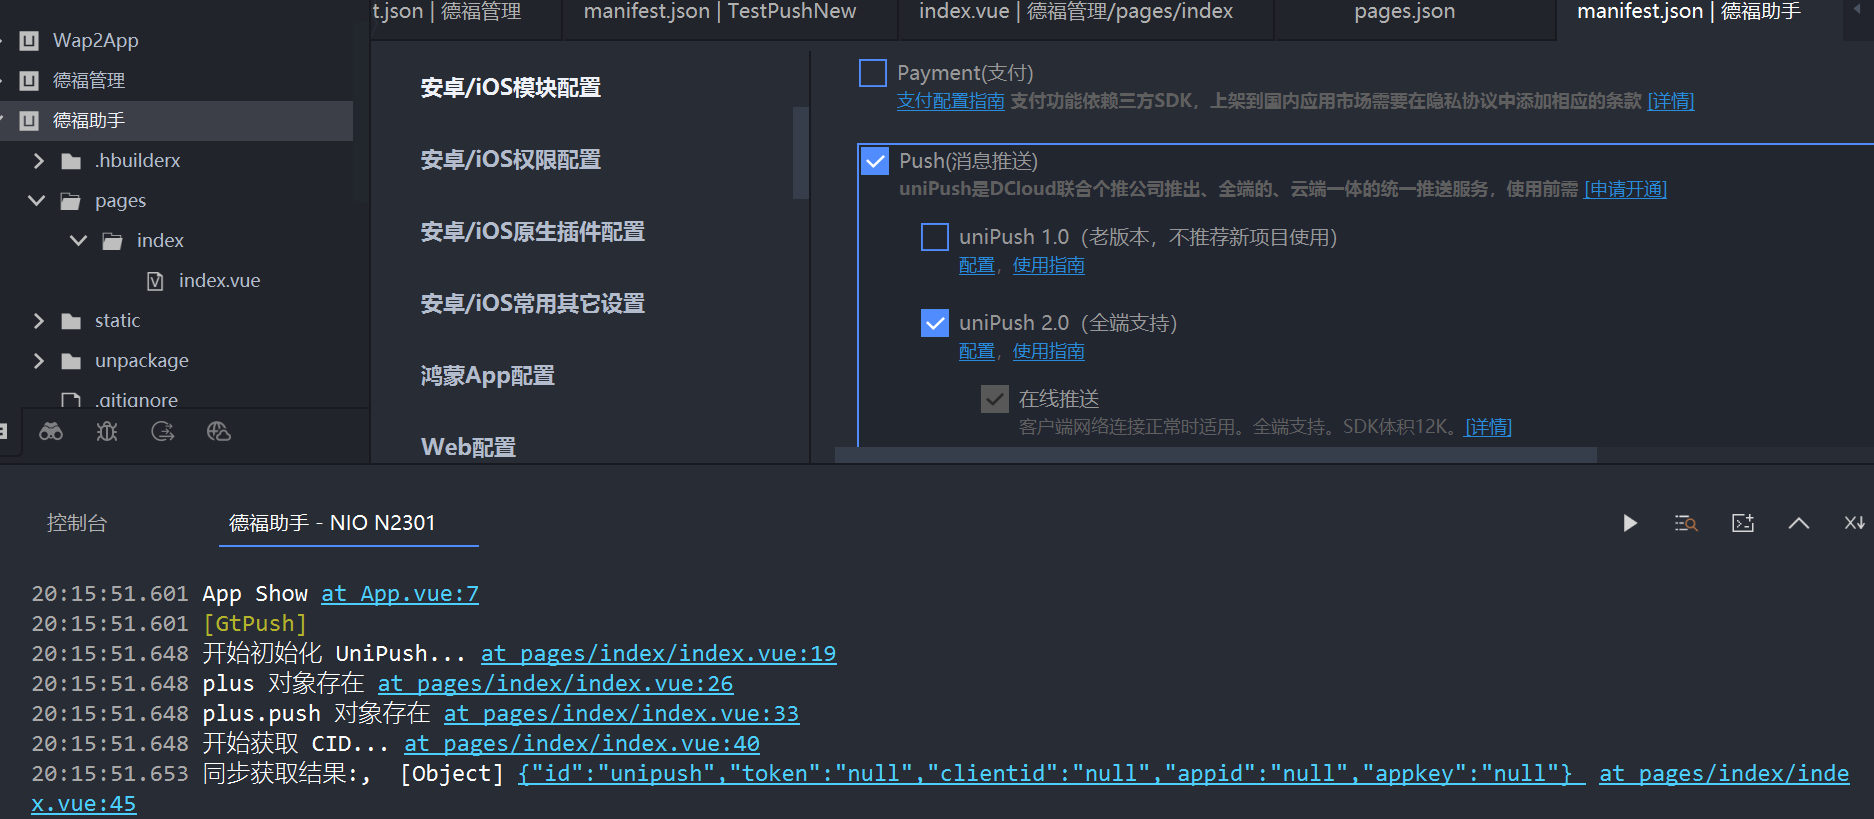
Task: Click the sync arrows icon in sidebar toolbar
Action: [163, 432]
